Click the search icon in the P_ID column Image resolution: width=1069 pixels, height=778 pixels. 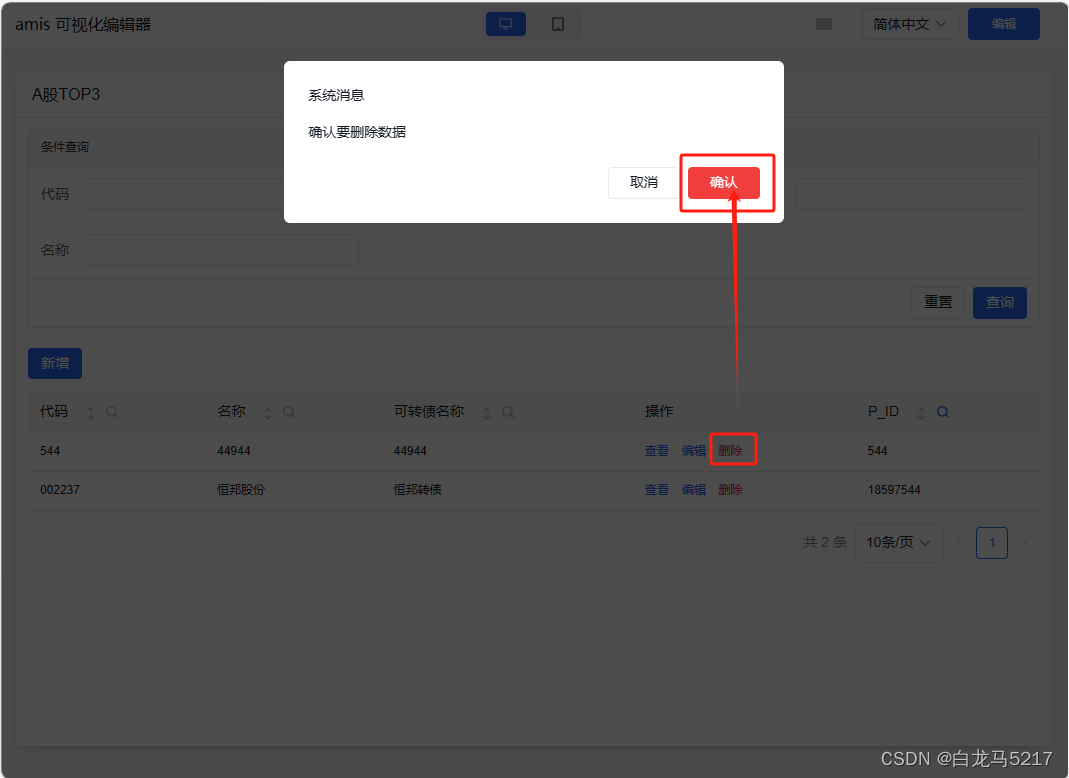pos(941,411)
